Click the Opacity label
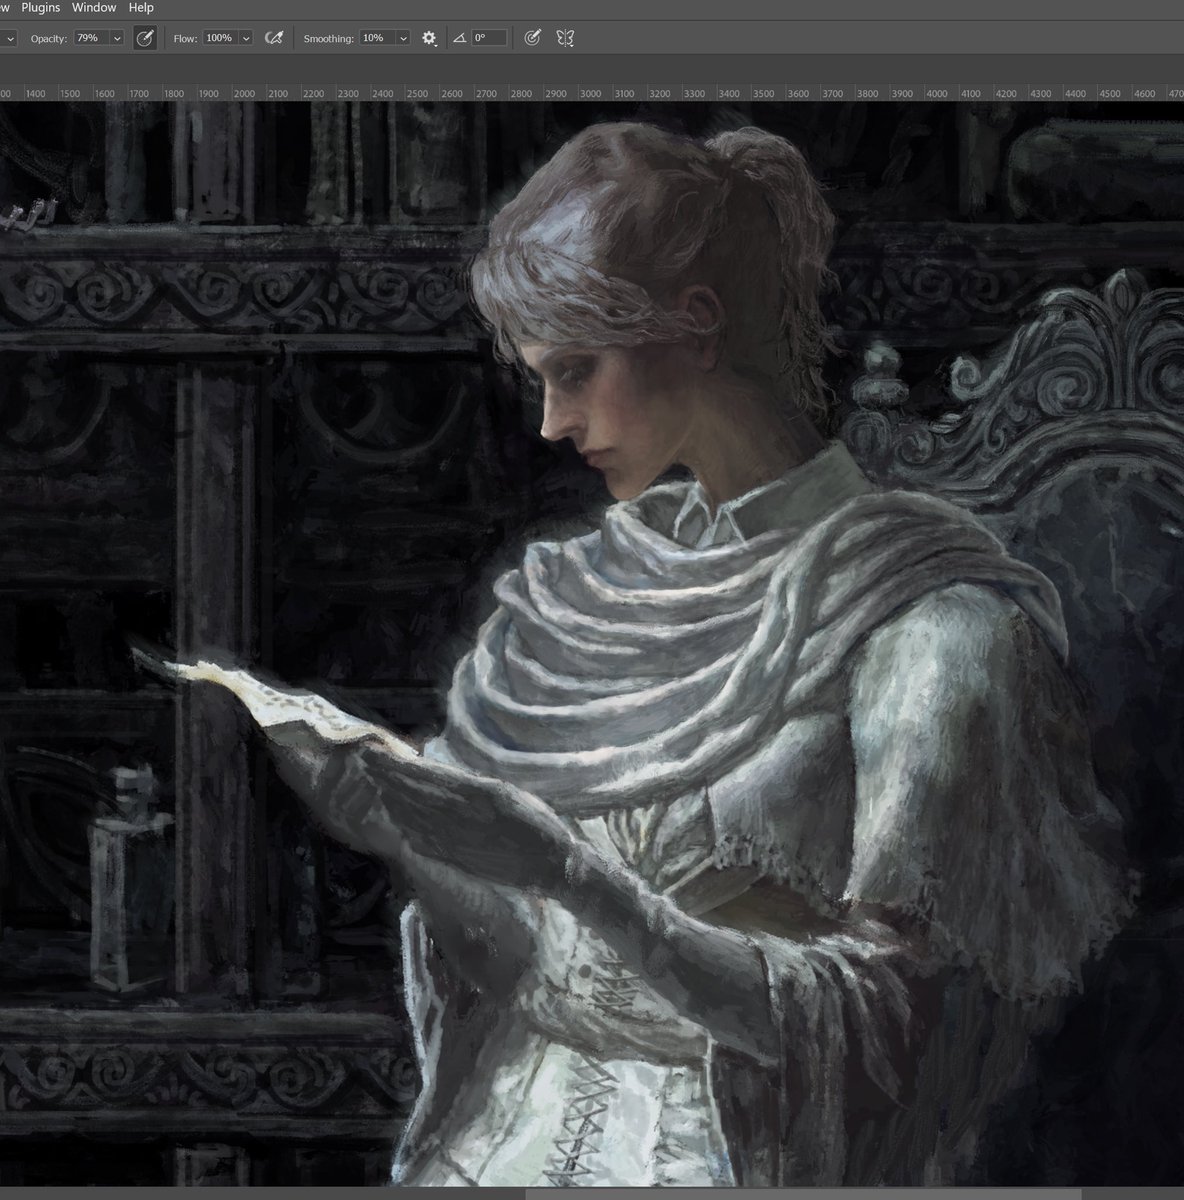This screenshot has height=1200, width=1184. [48, 38]
